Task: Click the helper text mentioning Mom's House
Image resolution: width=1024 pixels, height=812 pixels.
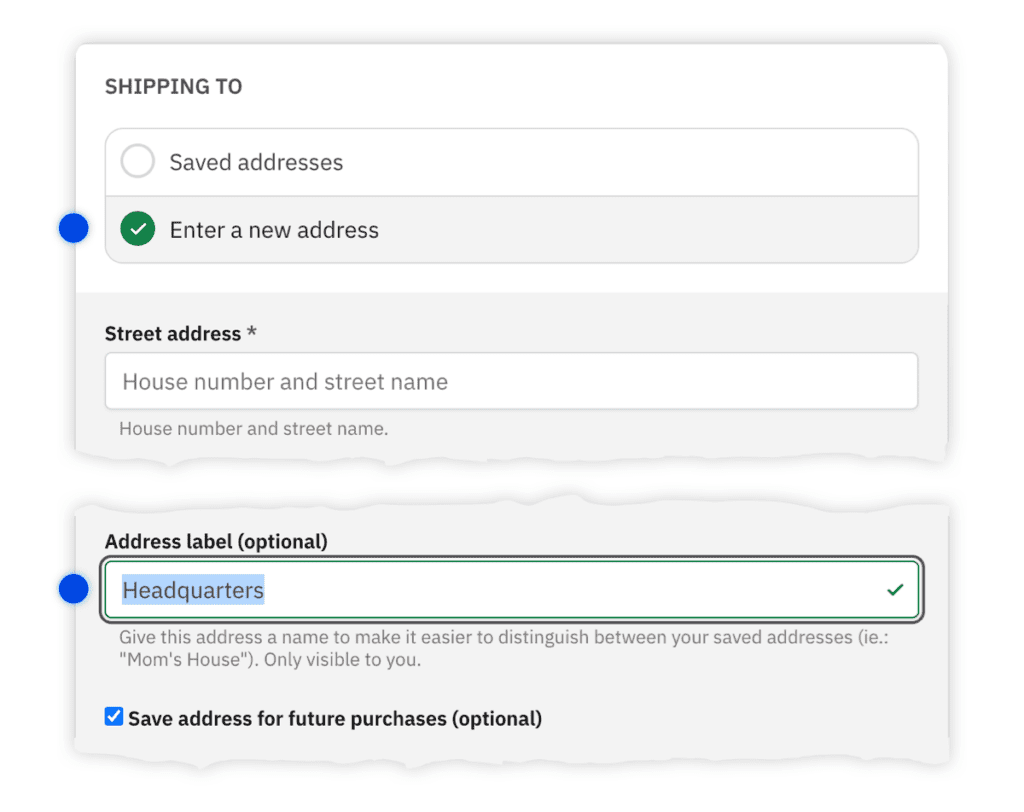Action: pyautogui.click(x=504, y=648)
